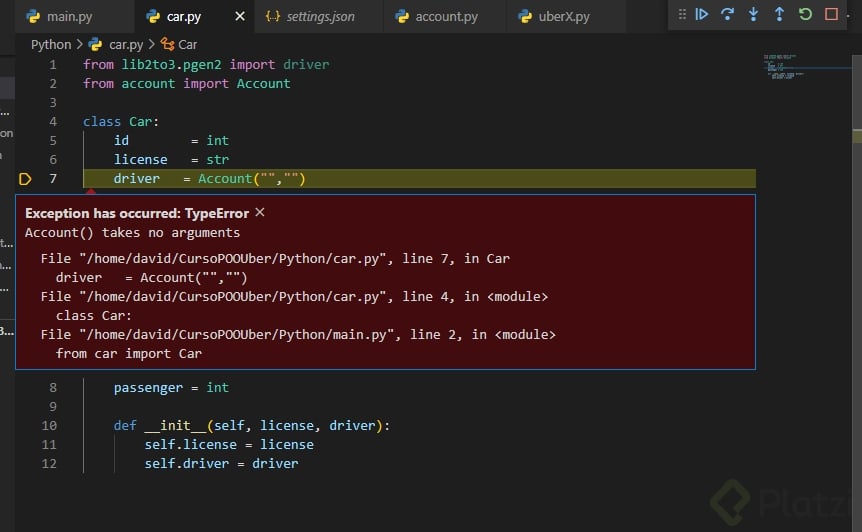Expand the car.py breadcrumb item
Image resolution: width=862 pixels, height=532 pixels.
(x=125, y=44)
